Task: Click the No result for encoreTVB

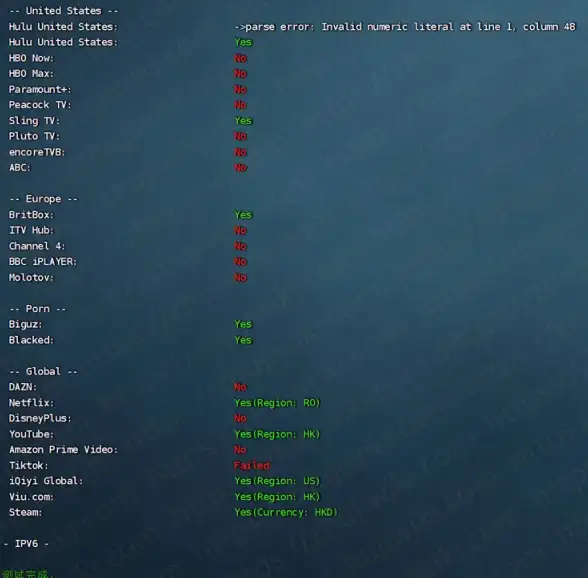Action: [x=241, y=152]
